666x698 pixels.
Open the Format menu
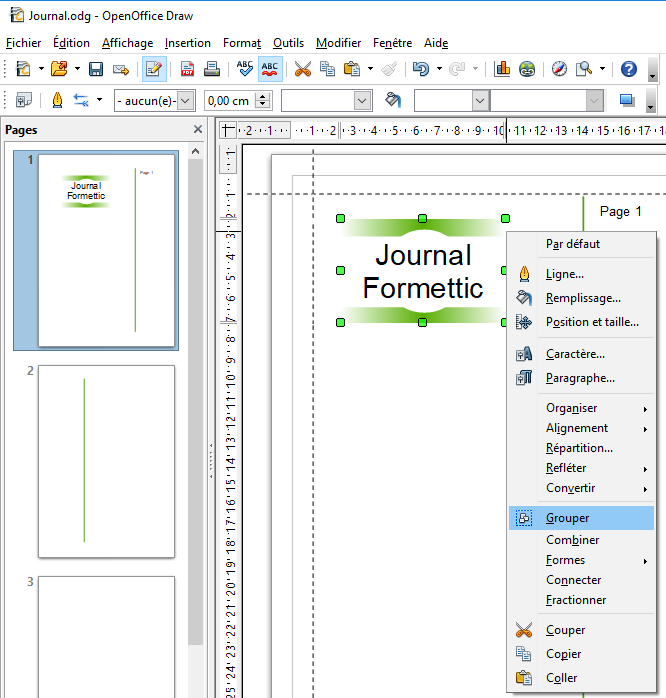coord(242,43)
